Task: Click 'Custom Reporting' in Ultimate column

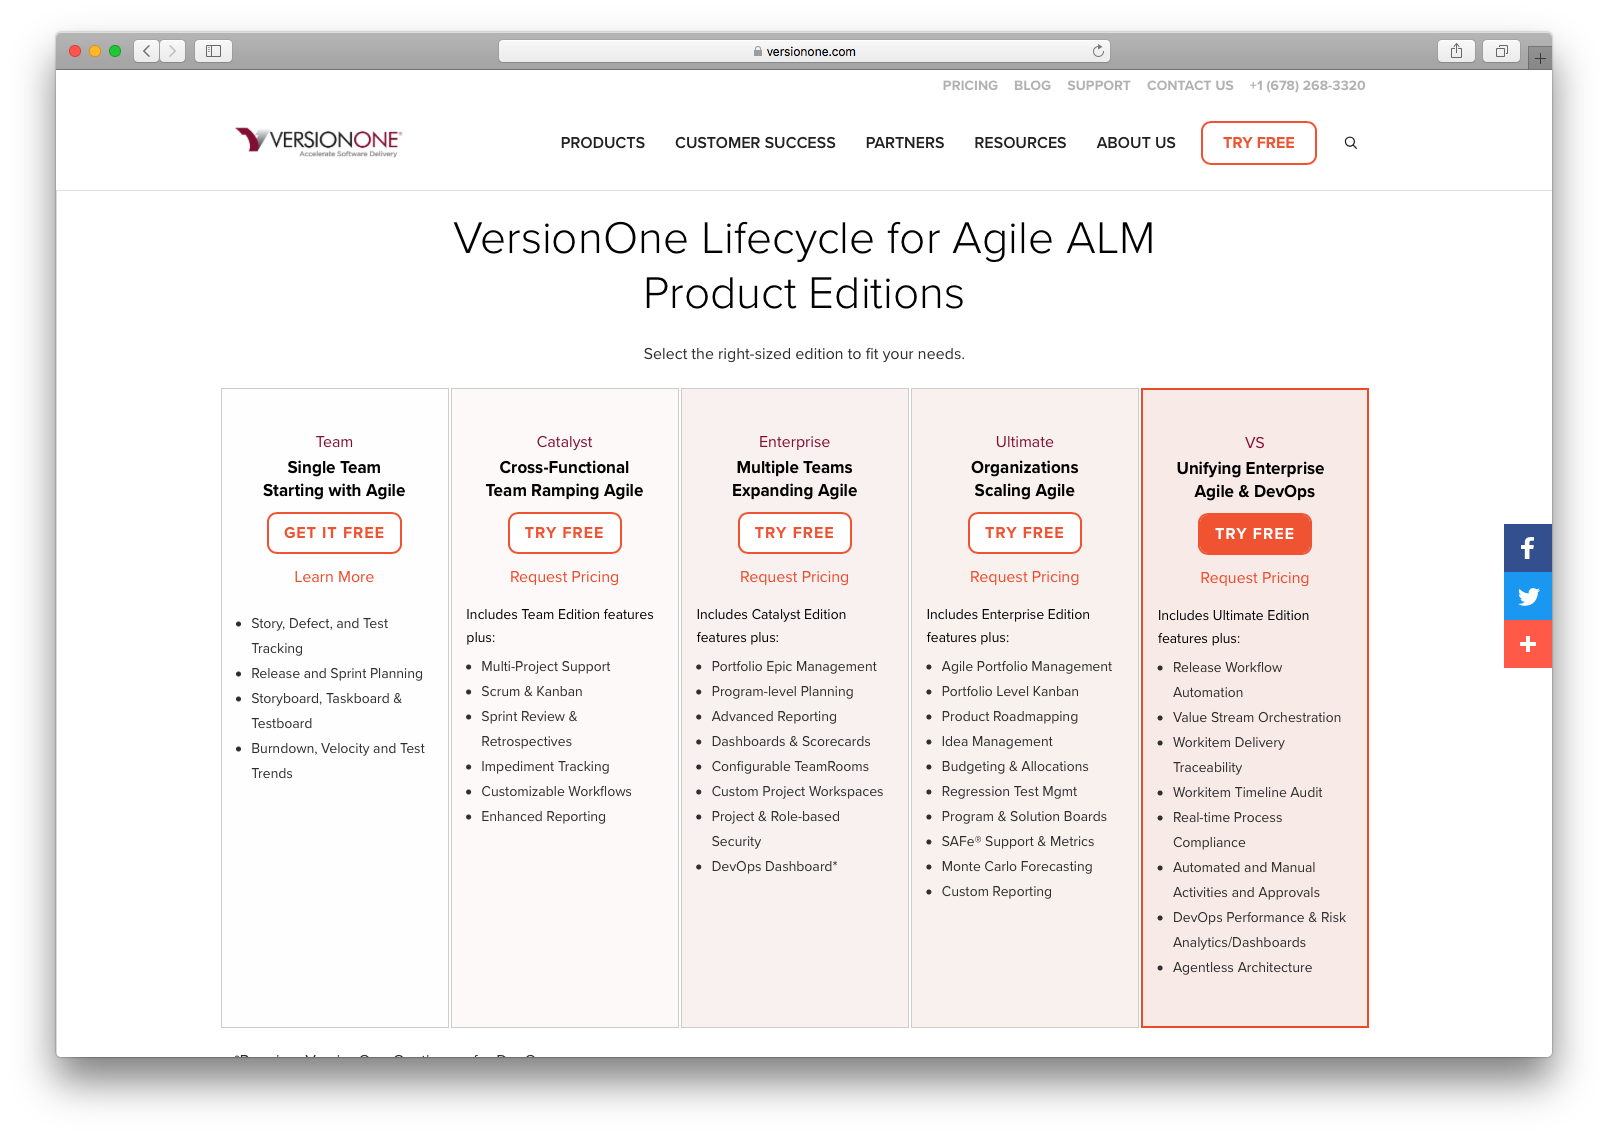Action: coord(996,892)
